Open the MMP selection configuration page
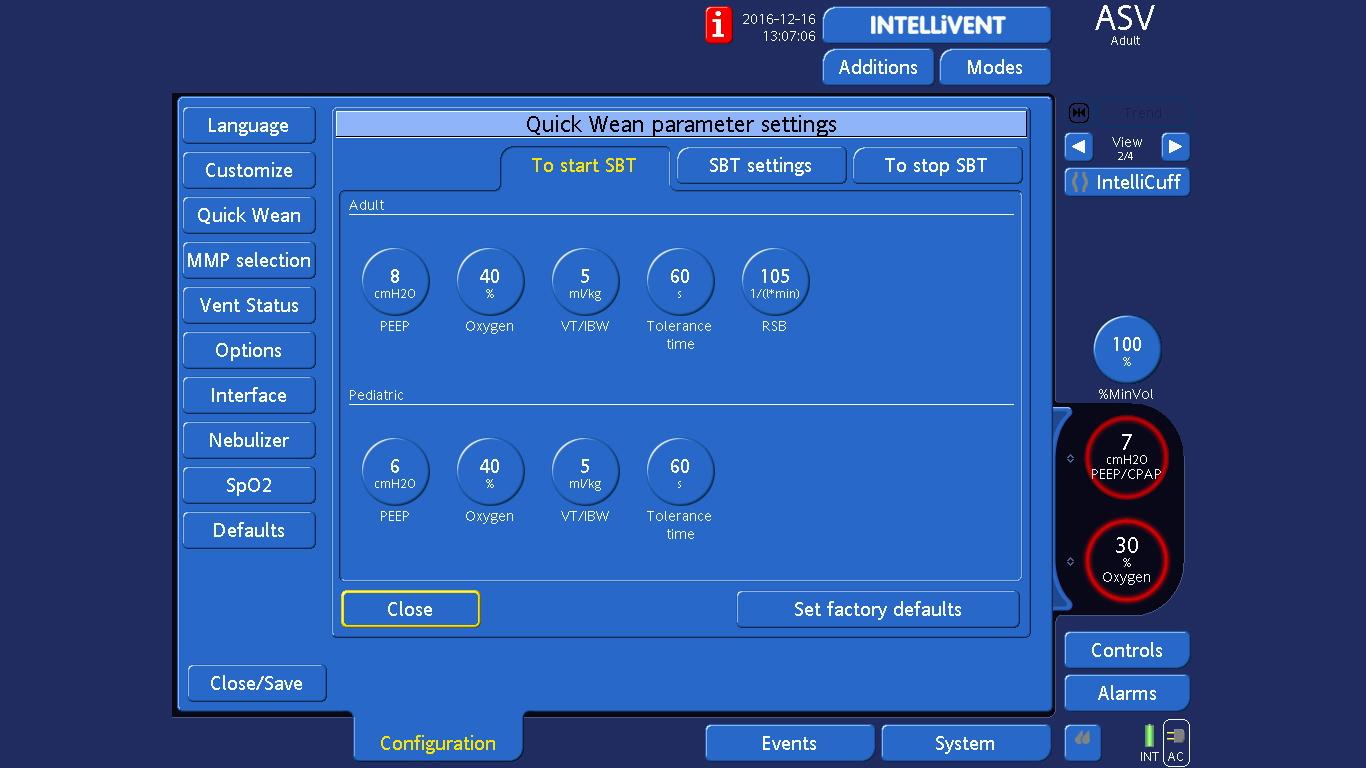Image resolution: width=1366 pixels, height=768 pixels. tap(249, 260)
